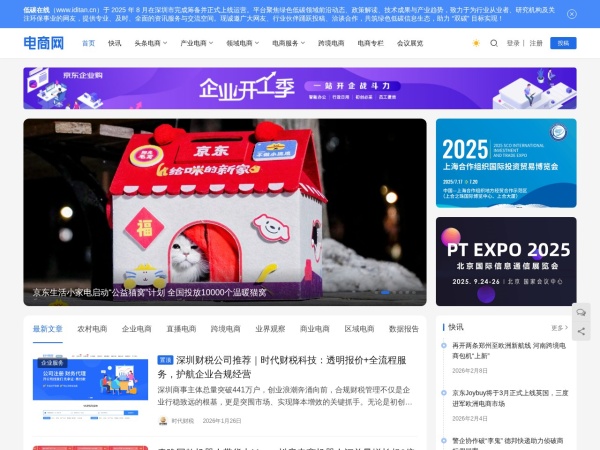Click the 企业服务 article thumbnail image
The image size is (600, 450).
click(90, 388)
